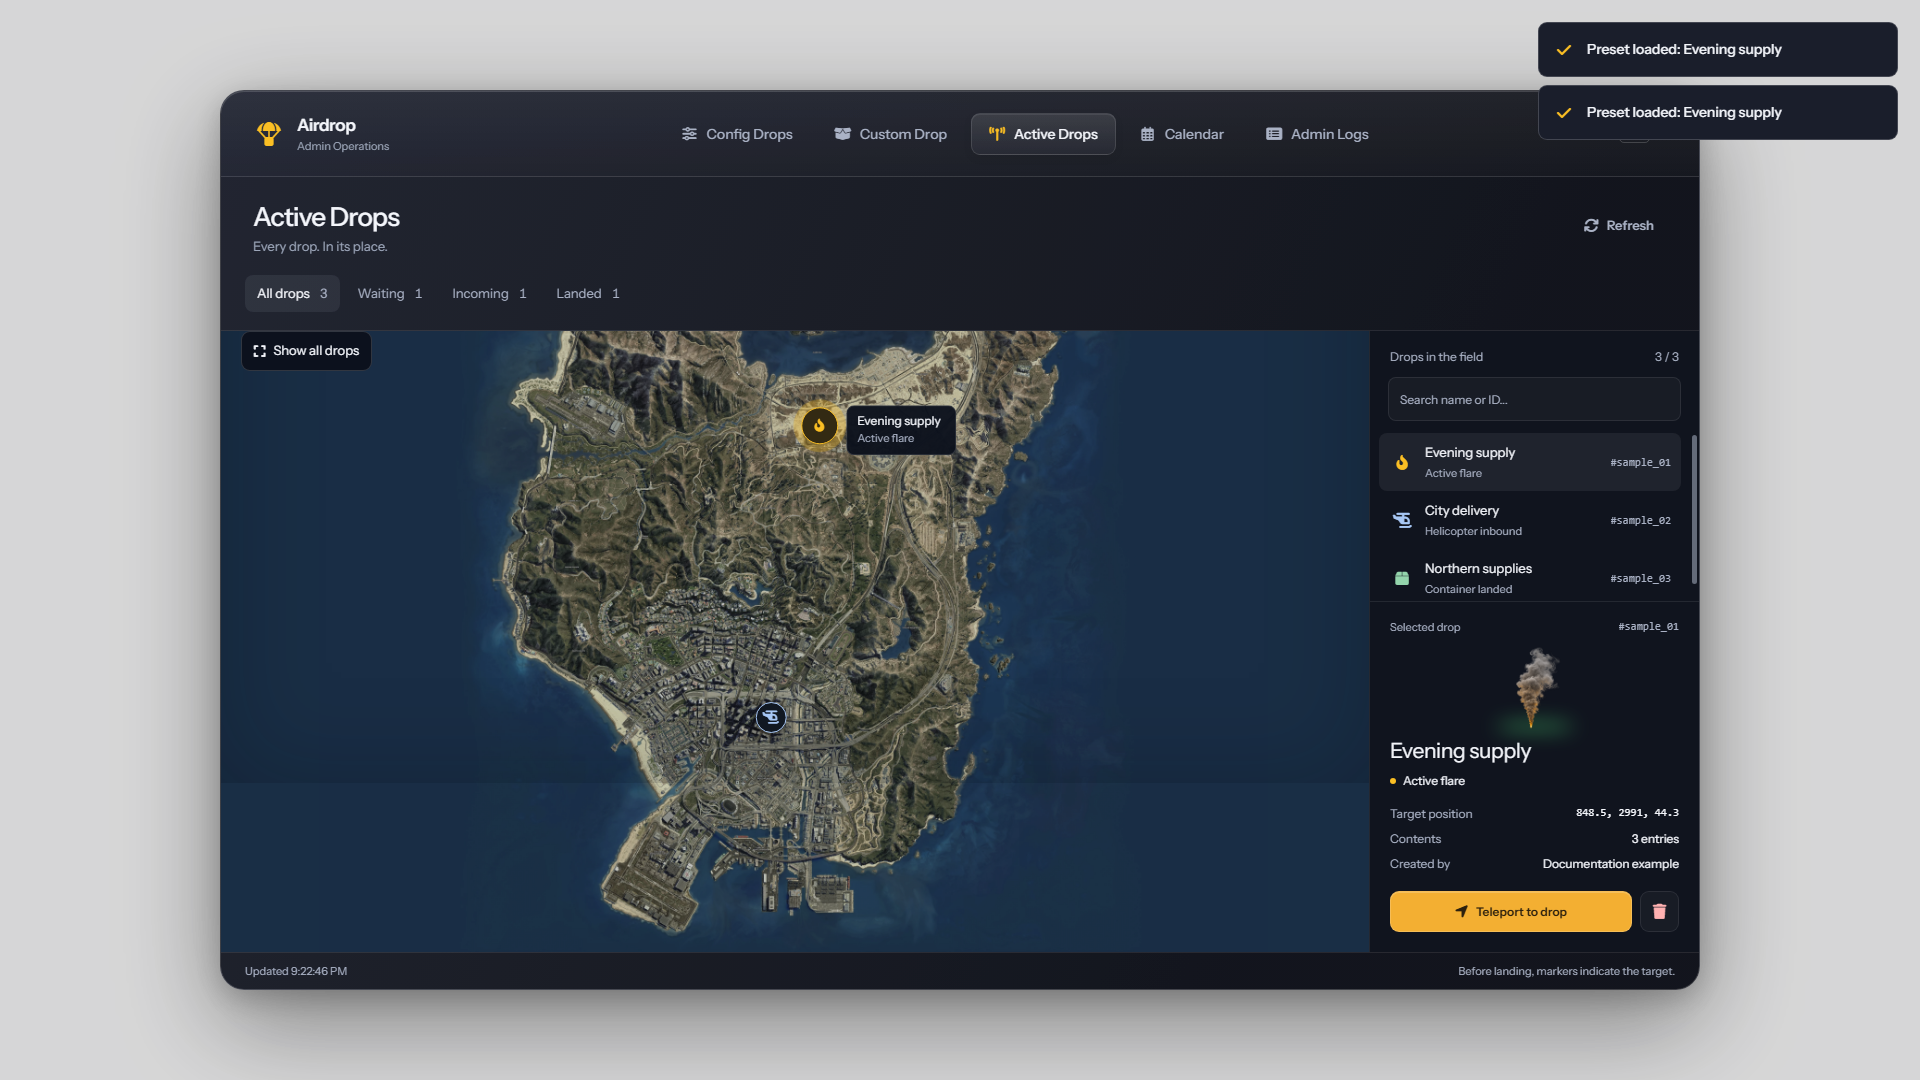Click the Evening supply map tooltip
This screenshot has height=1080, width=1920.
900,430
